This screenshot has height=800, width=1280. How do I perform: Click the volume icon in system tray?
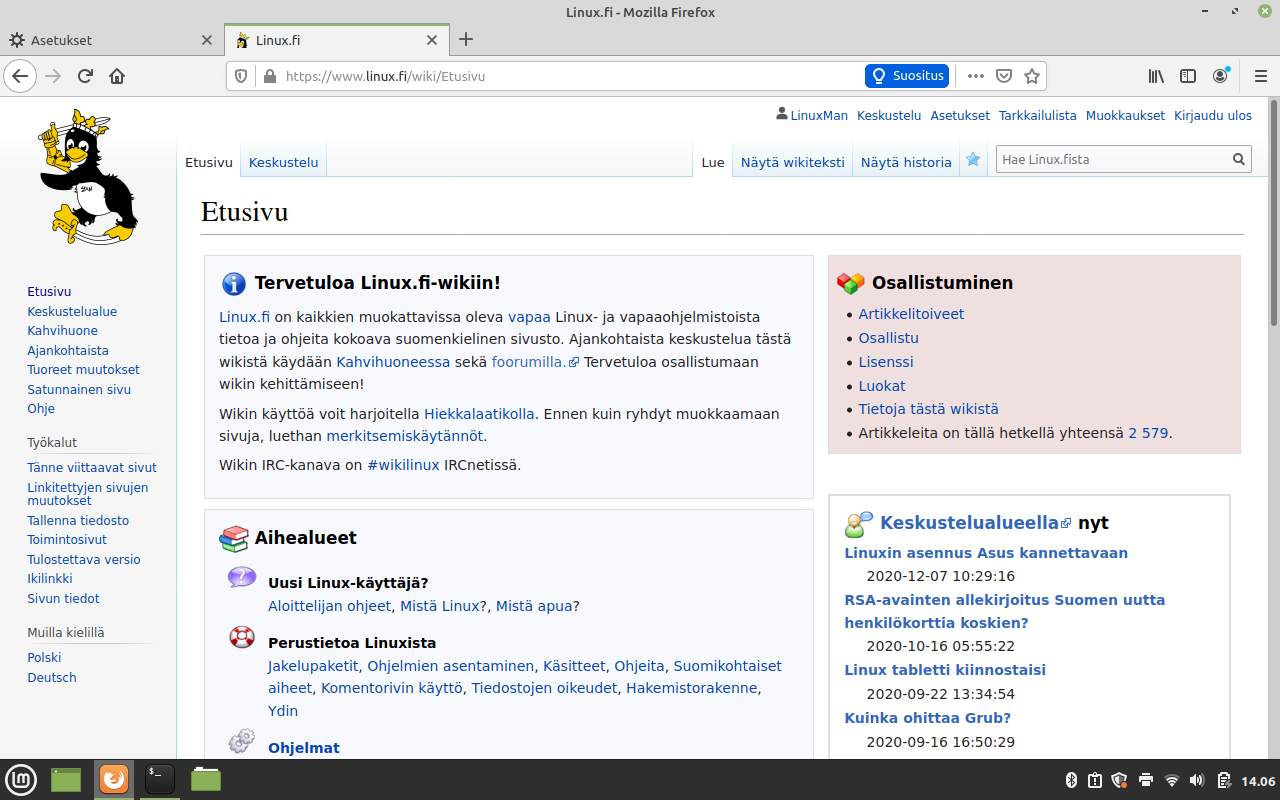tap(1197, 780)
